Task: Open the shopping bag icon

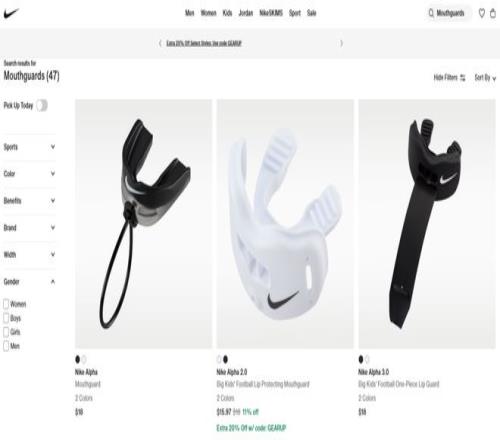Action: 493,13
